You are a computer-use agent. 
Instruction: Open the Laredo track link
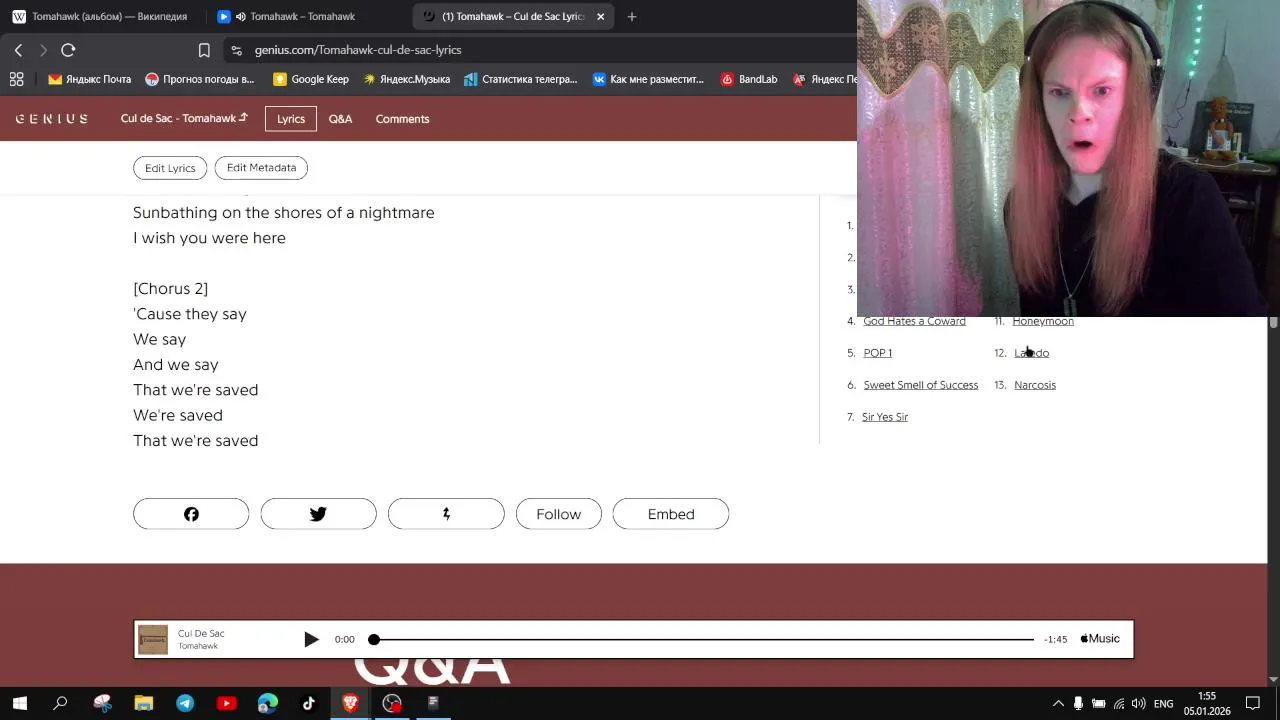coord(1031,353)
